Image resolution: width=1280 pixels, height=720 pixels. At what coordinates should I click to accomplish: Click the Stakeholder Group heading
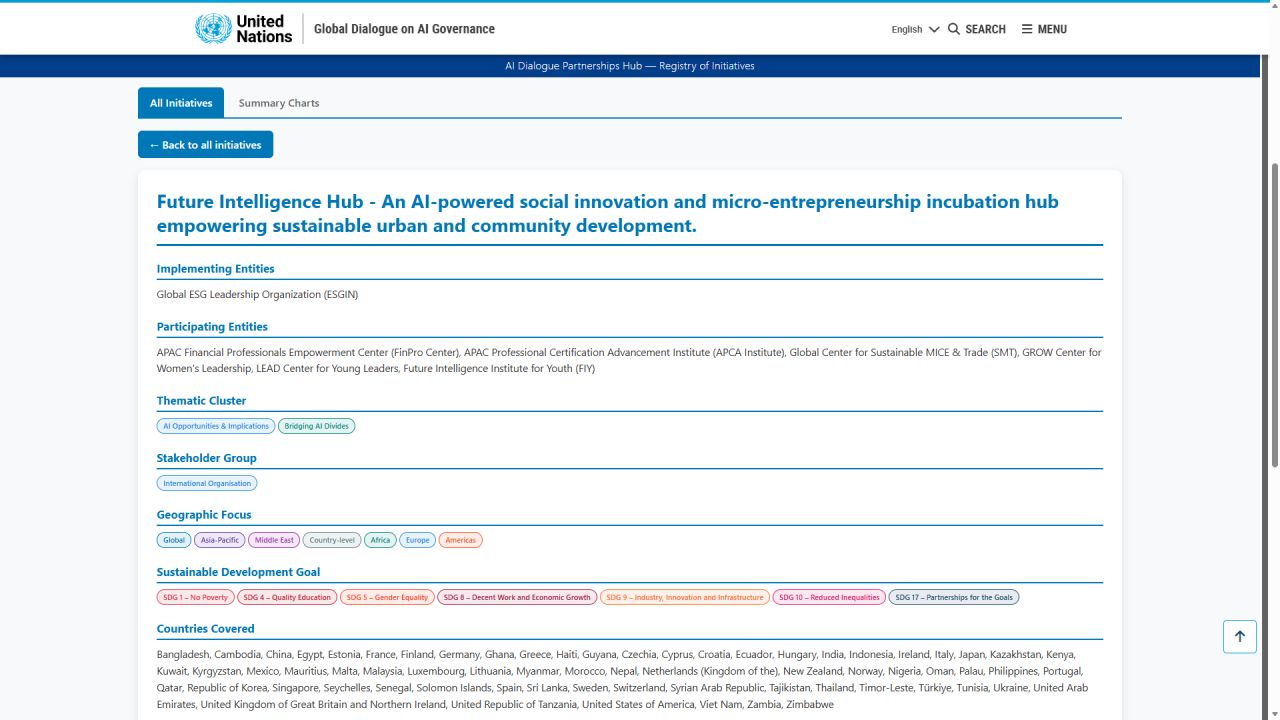coord(207,458)
